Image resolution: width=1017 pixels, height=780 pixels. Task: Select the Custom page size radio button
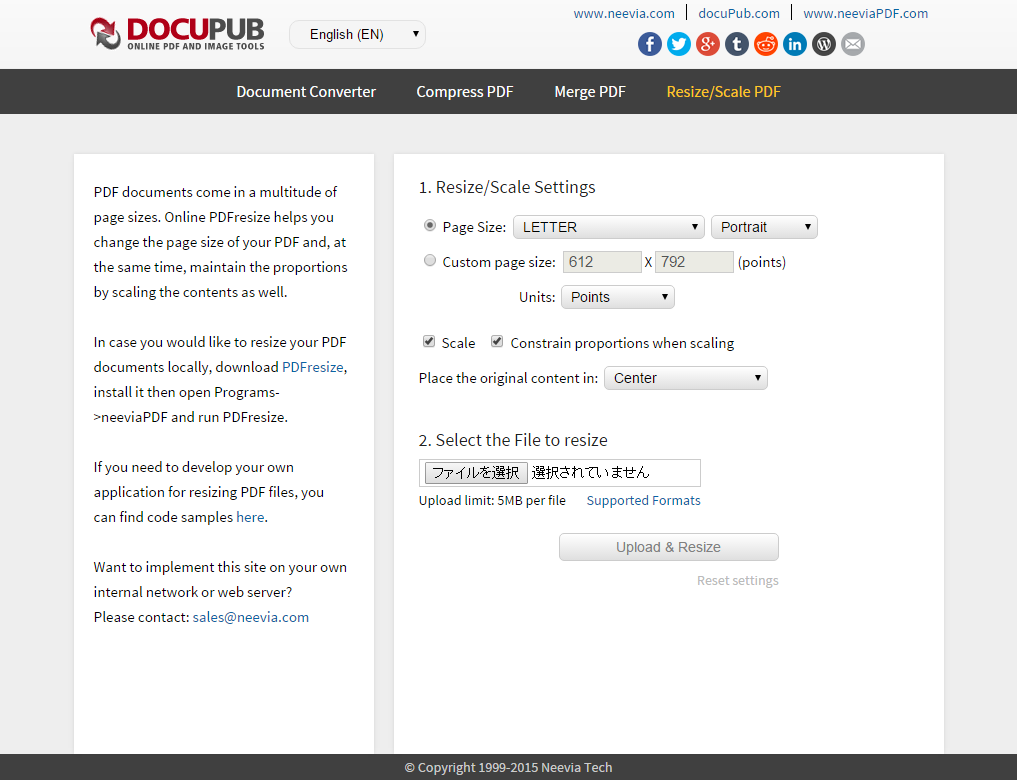[429, 261]
